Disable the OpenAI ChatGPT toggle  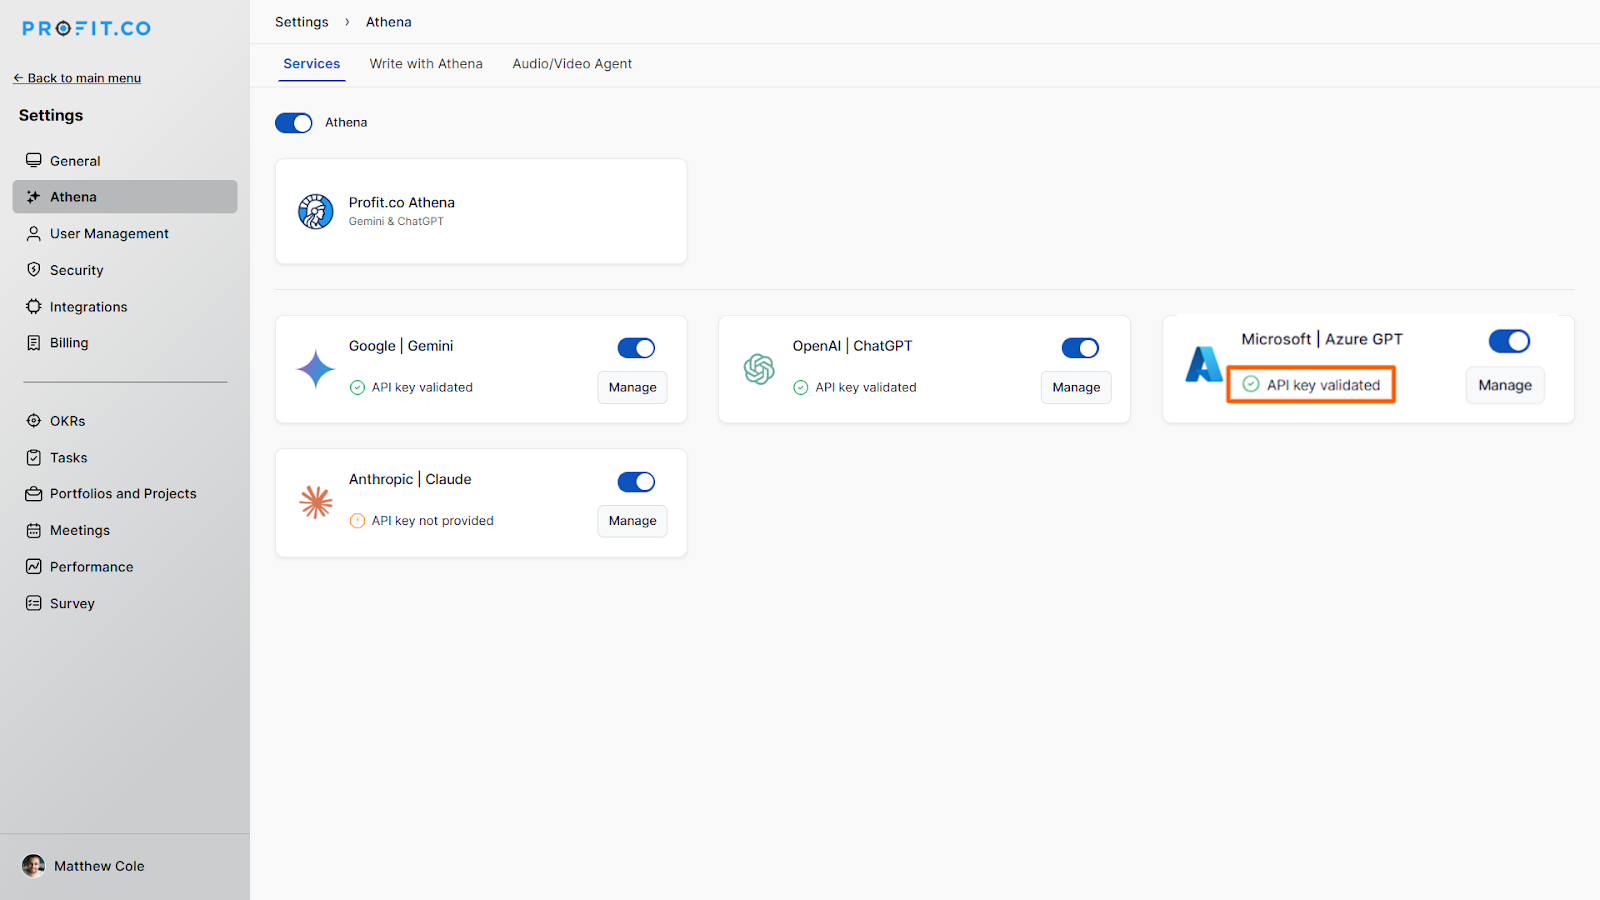click(x=1080, y=348)
